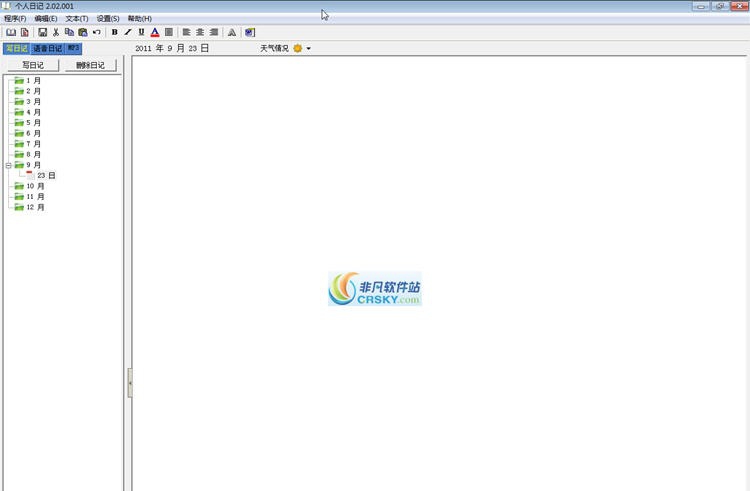Copy text using the copy icon
750x491 pixels.
[69, 32]
